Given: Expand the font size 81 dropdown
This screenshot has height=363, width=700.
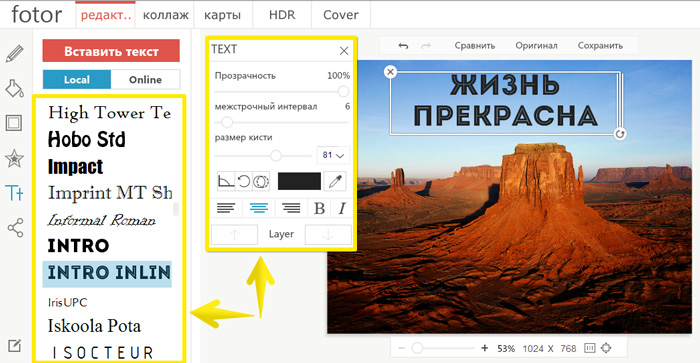Looking at the screenshot, I should point(333,155).
